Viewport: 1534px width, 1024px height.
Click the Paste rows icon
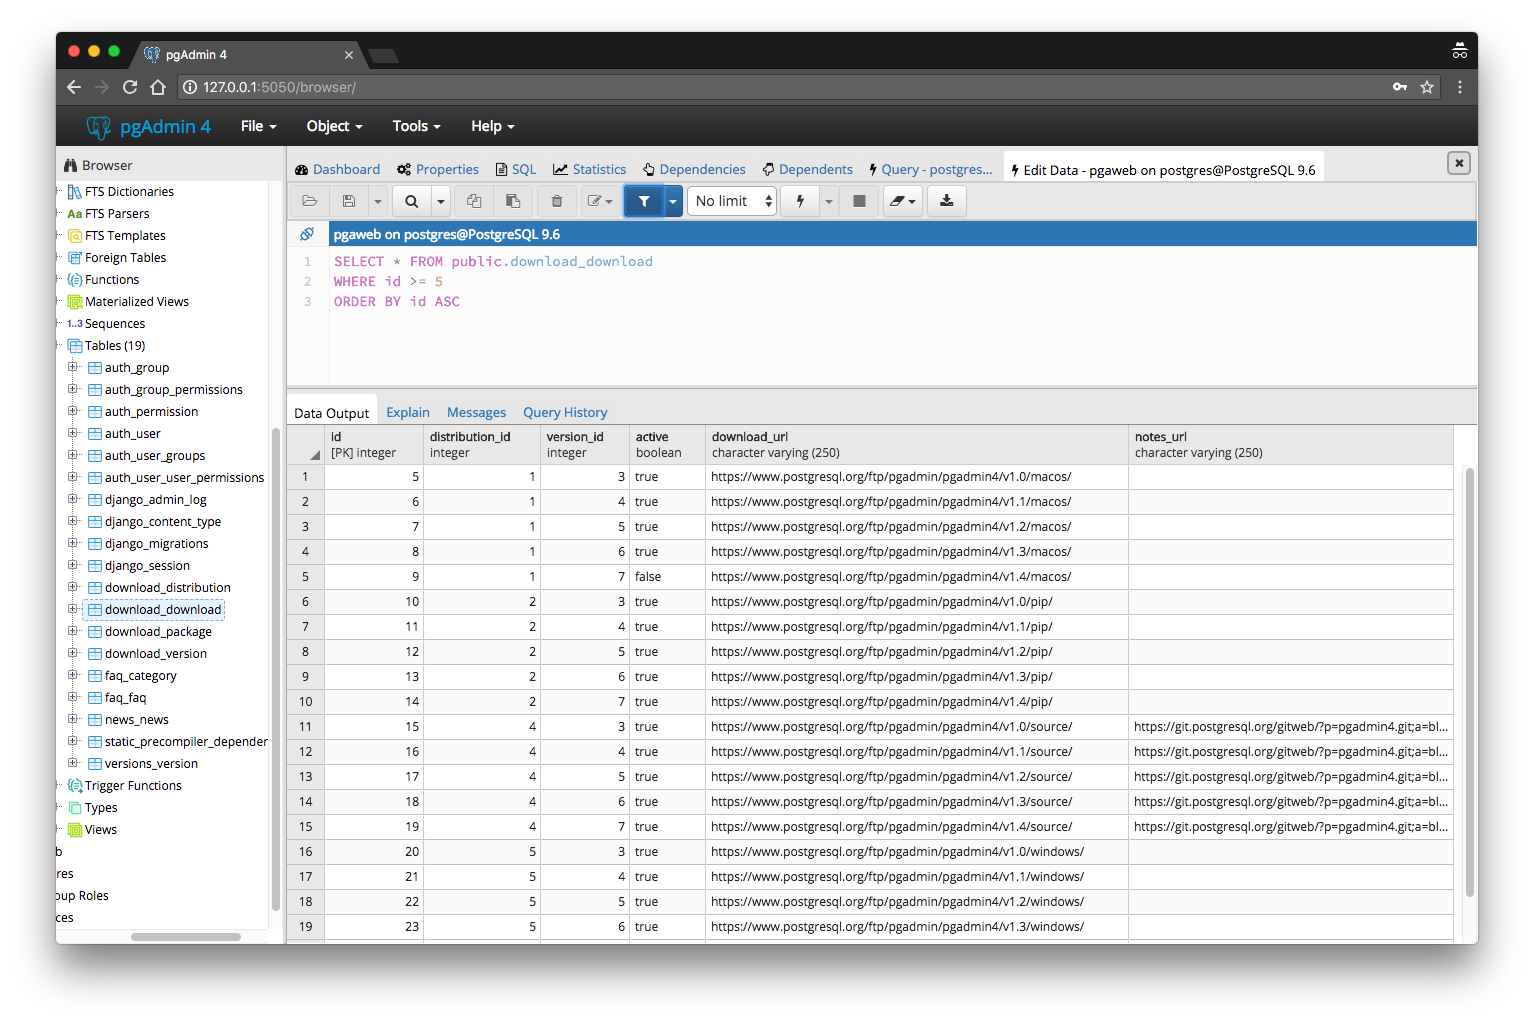pos(513,201)
